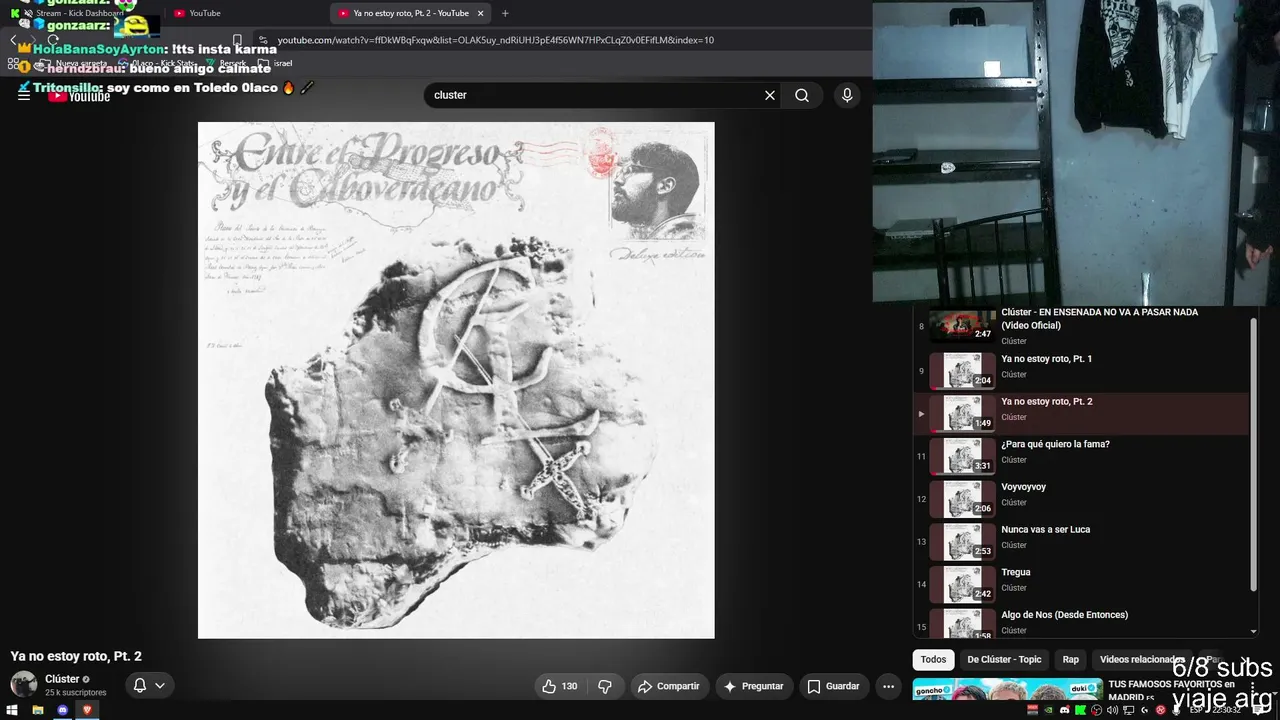Screen dimensions: 1280x720
Task: Open thumbnail of 3:31 playlist video
Action: click(x=962, y=456)
